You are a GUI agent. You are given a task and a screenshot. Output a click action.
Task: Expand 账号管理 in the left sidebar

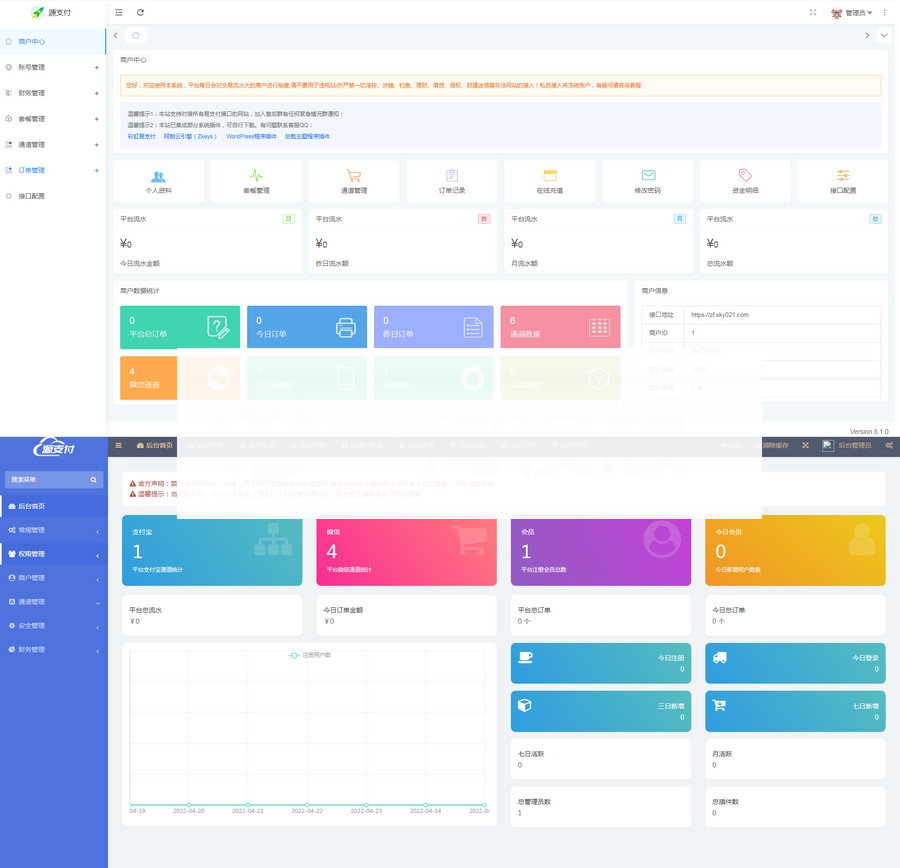(52, 67)
